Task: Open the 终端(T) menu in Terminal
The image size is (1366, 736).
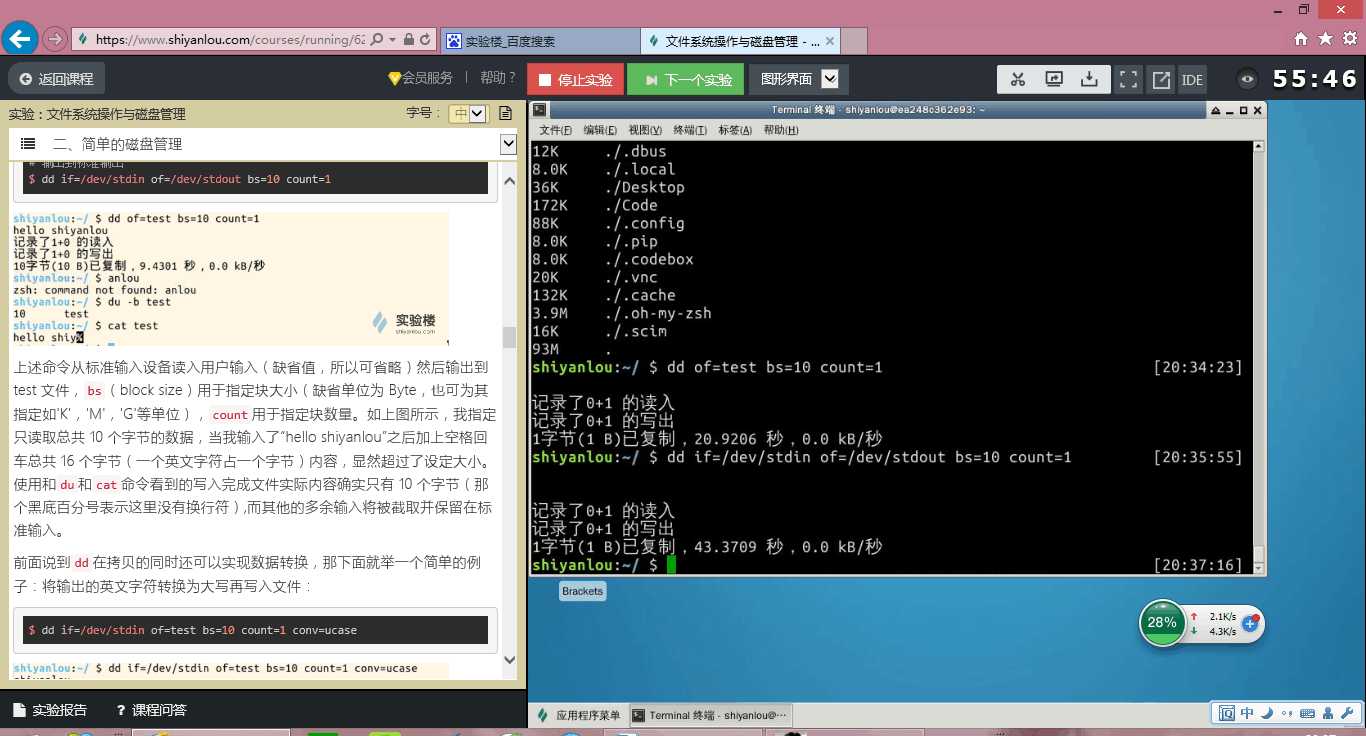Action: (690, 130)
